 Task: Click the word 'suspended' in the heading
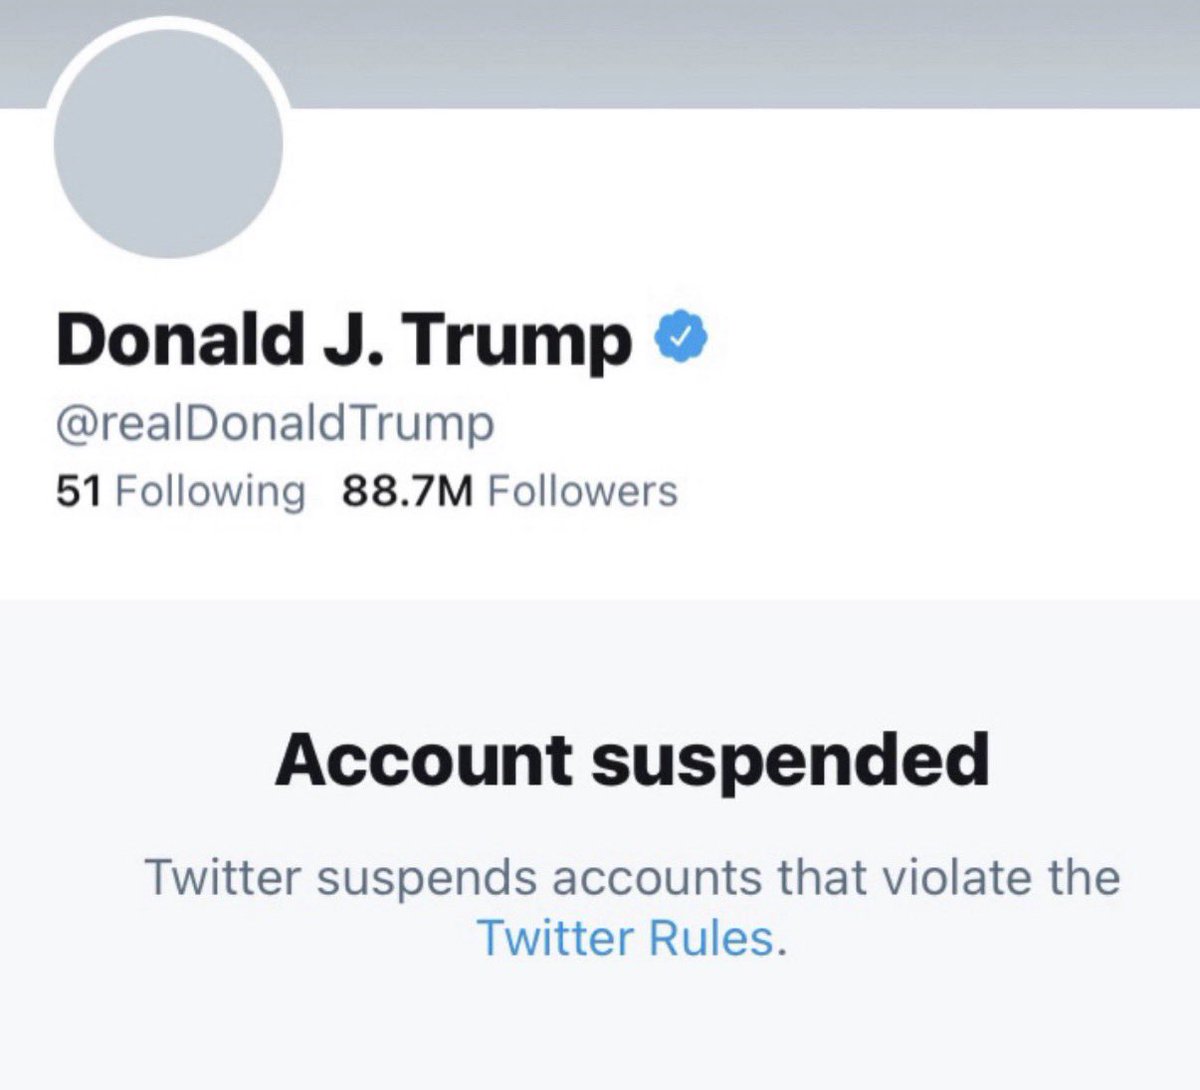789,760
